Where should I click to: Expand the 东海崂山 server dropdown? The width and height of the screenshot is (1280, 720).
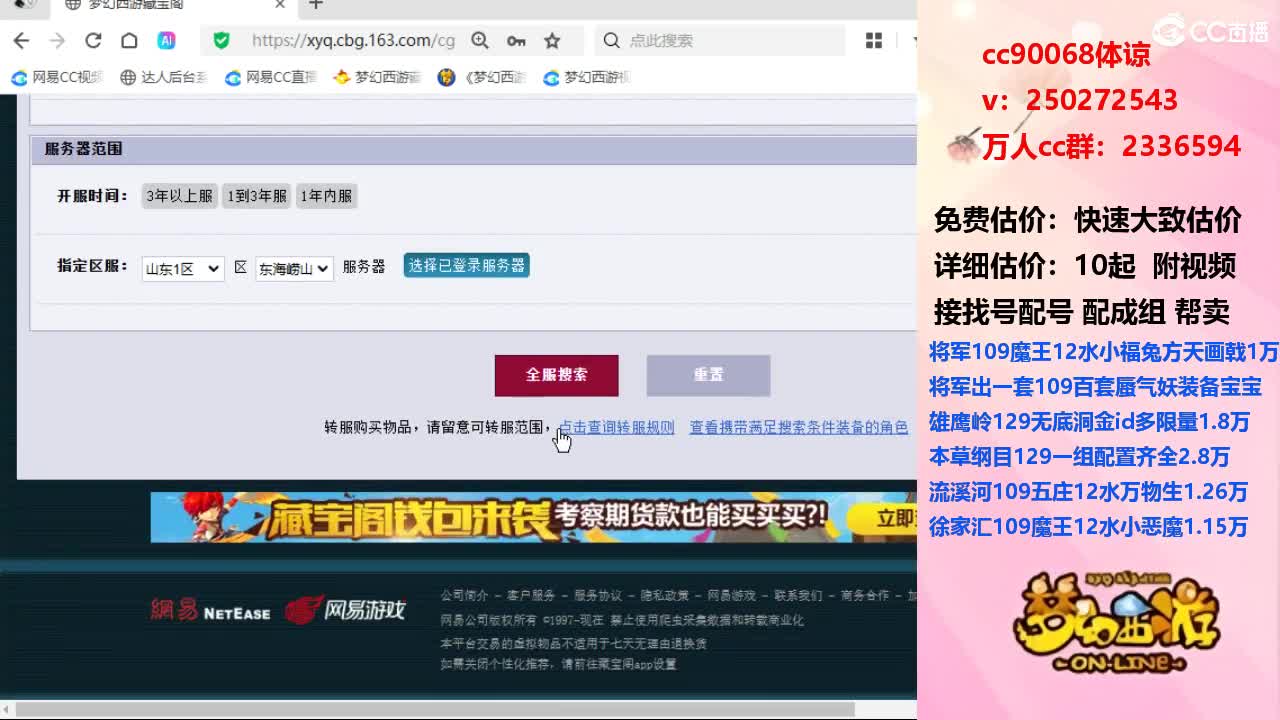pos(294,269)
